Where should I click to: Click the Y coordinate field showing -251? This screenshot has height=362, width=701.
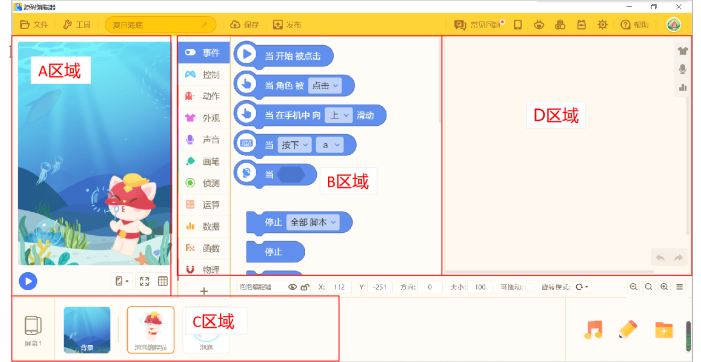click(380, 287)
